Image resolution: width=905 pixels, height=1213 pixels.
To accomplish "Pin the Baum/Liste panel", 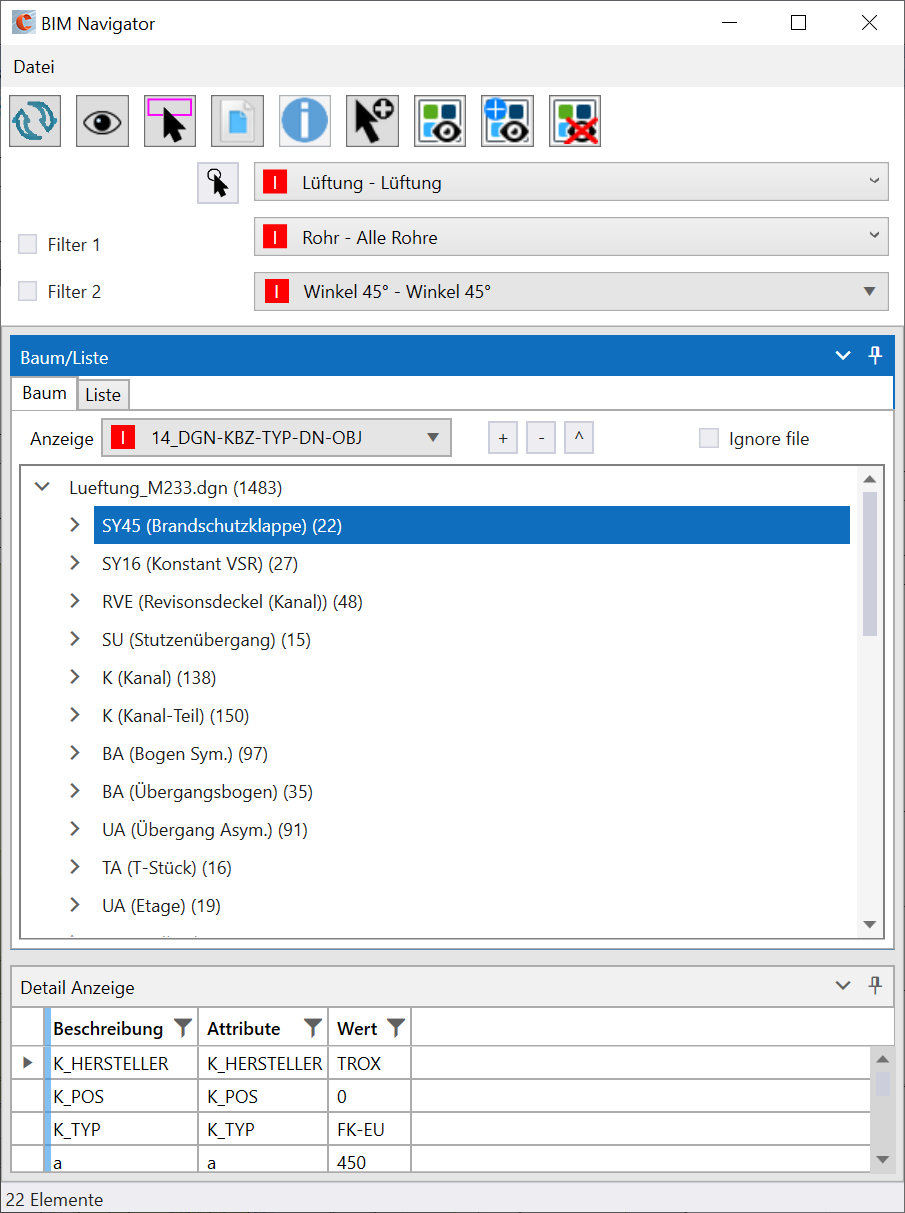I will pos(875,356).
